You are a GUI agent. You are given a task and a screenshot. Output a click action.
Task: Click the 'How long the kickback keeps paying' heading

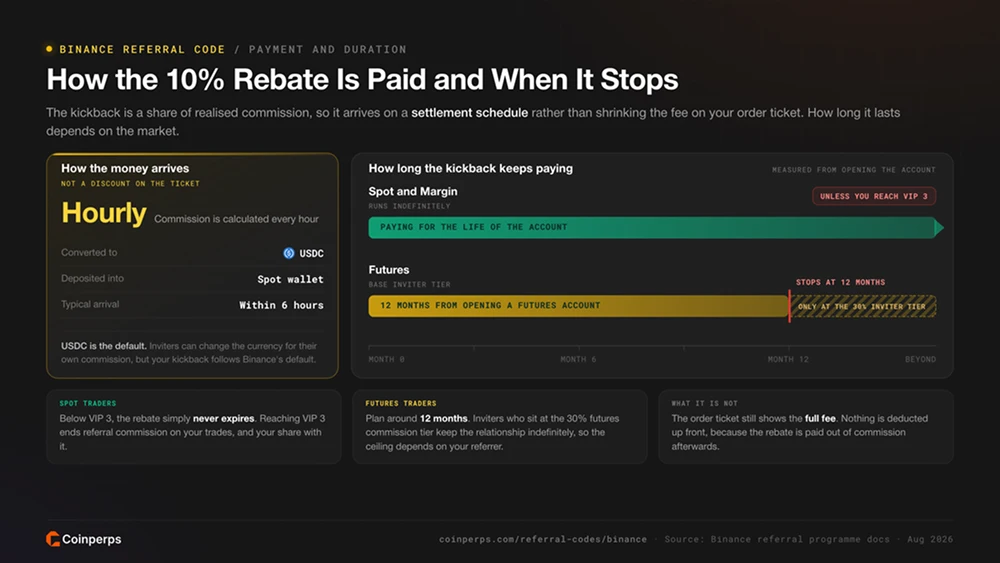(471, 168)
